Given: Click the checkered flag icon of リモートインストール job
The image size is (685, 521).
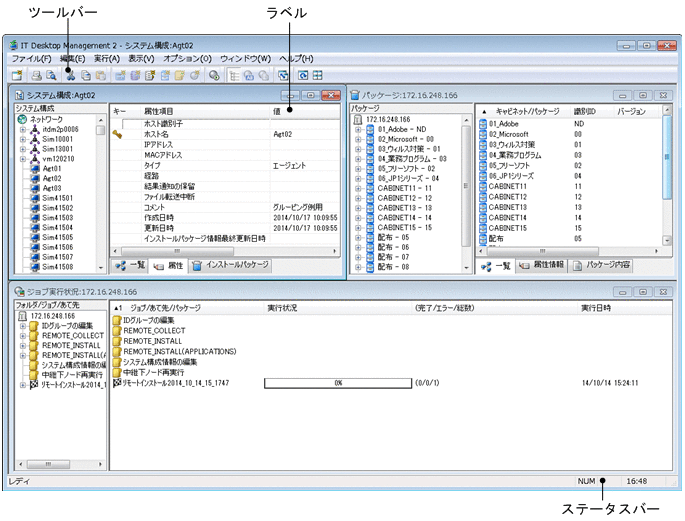Looking at the screenshot, I should pyautogui.click(x=117, y=383).
